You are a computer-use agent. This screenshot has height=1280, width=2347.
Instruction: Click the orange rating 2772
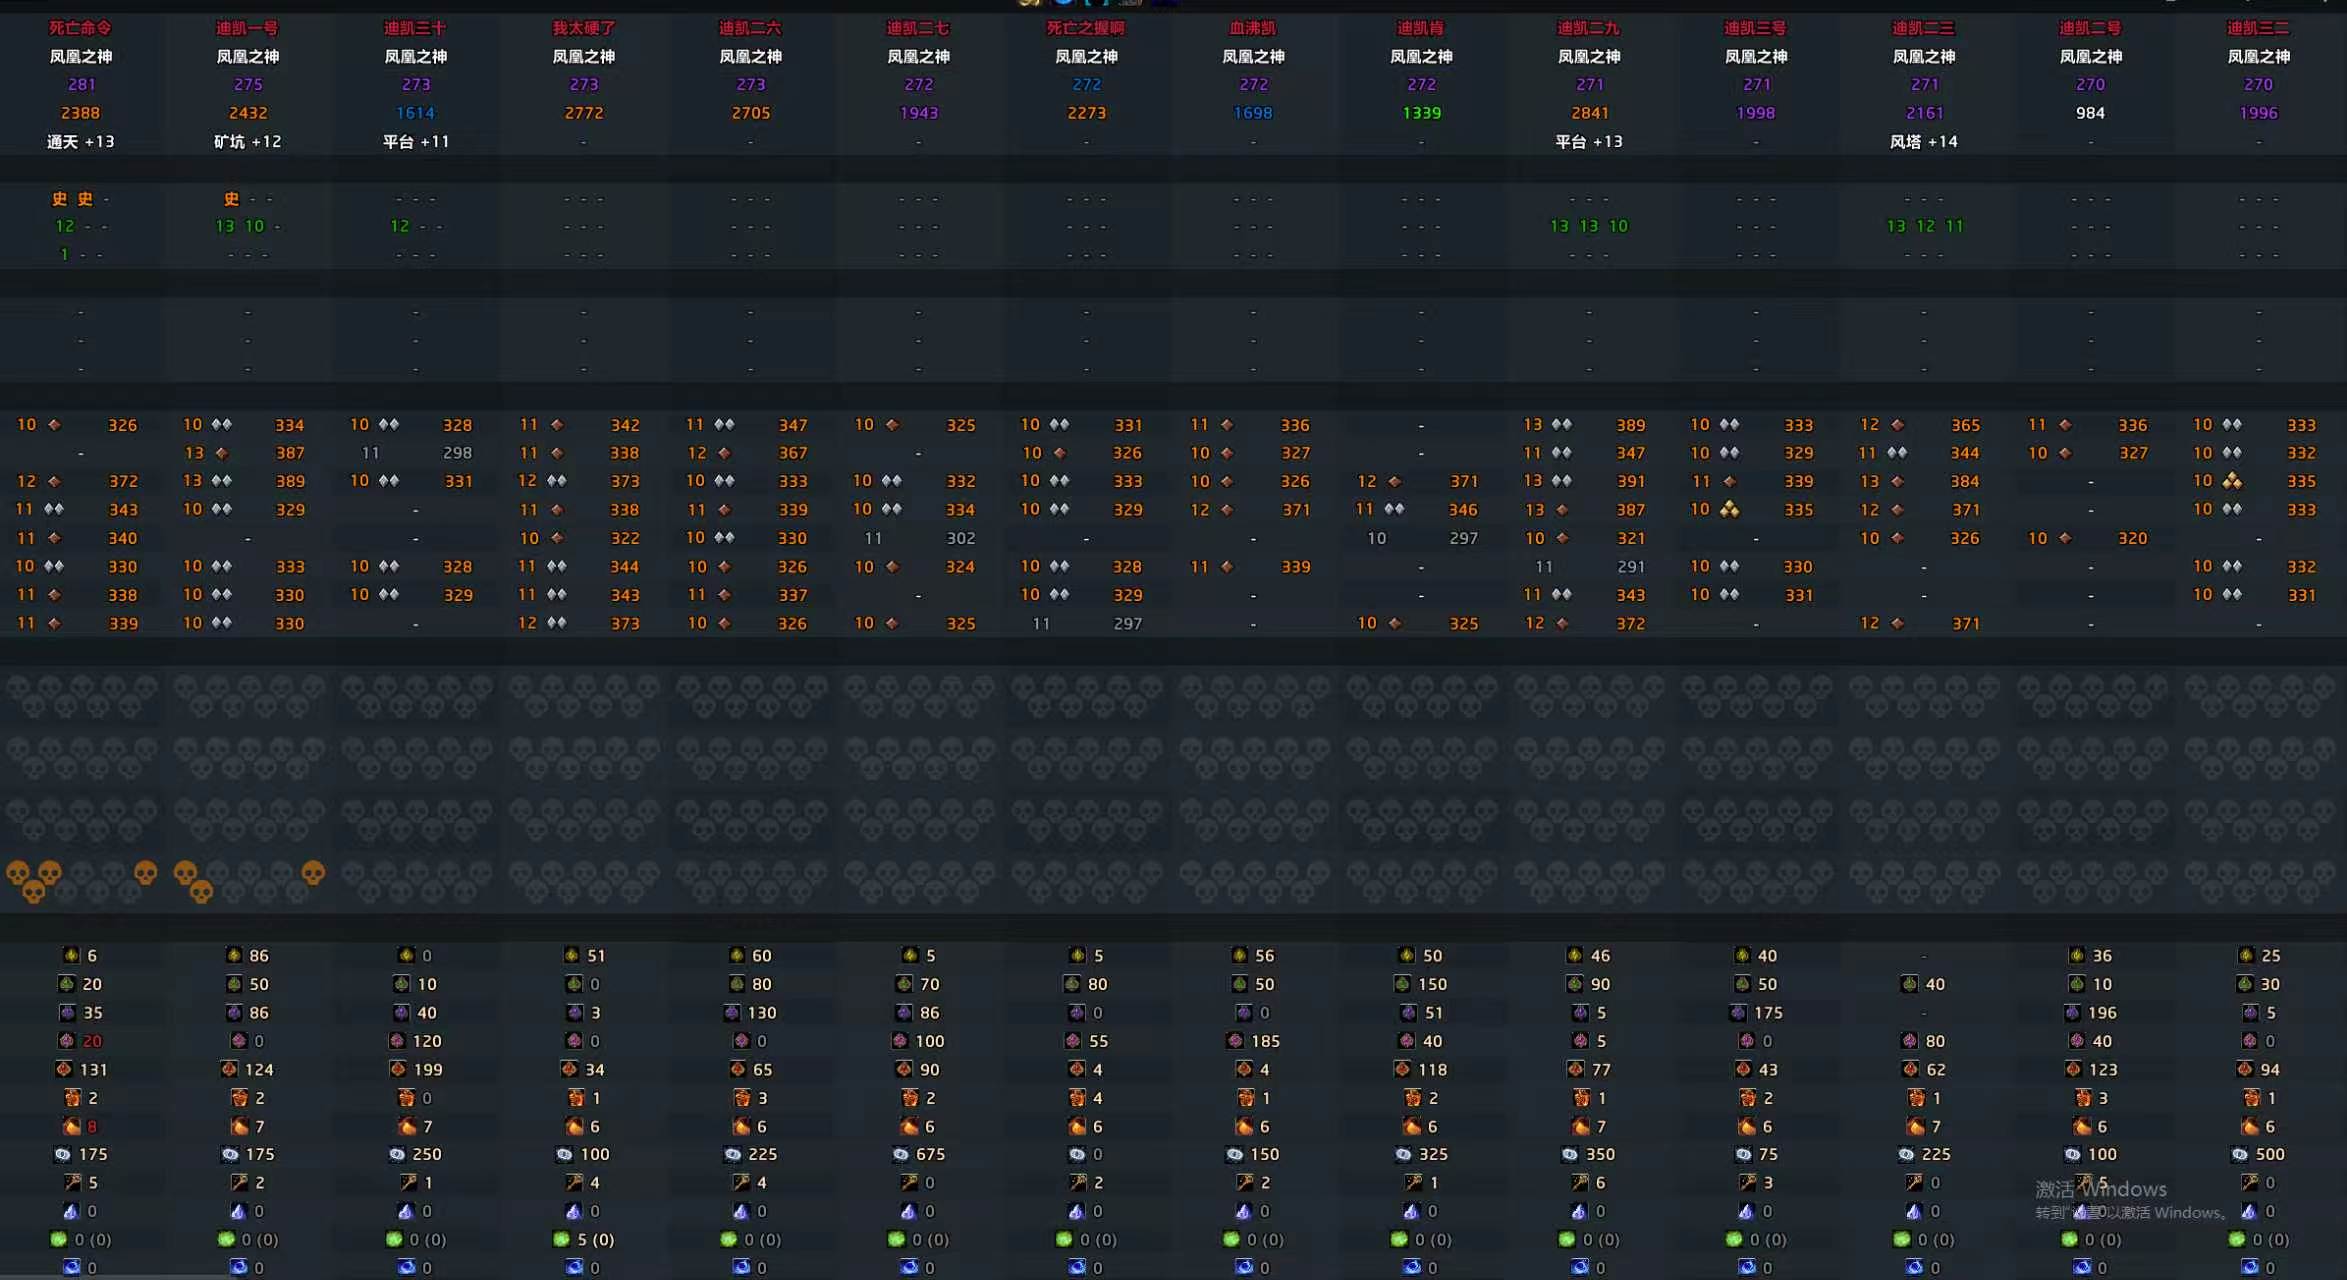pyautogui.click(x=584, y=113)
